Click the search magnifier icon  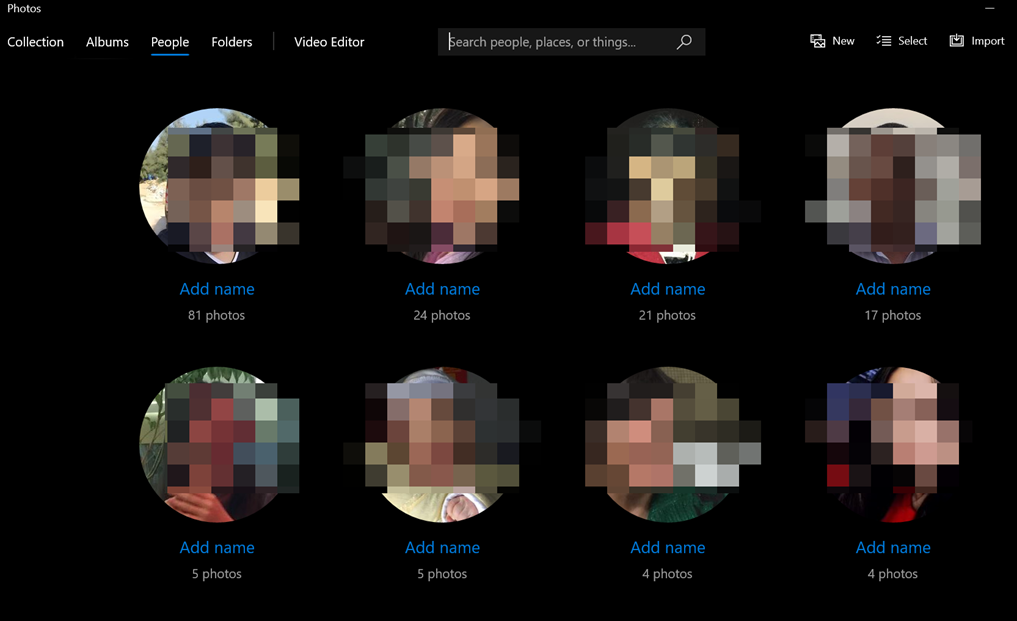pyautogui.click(x=684, y=42)
